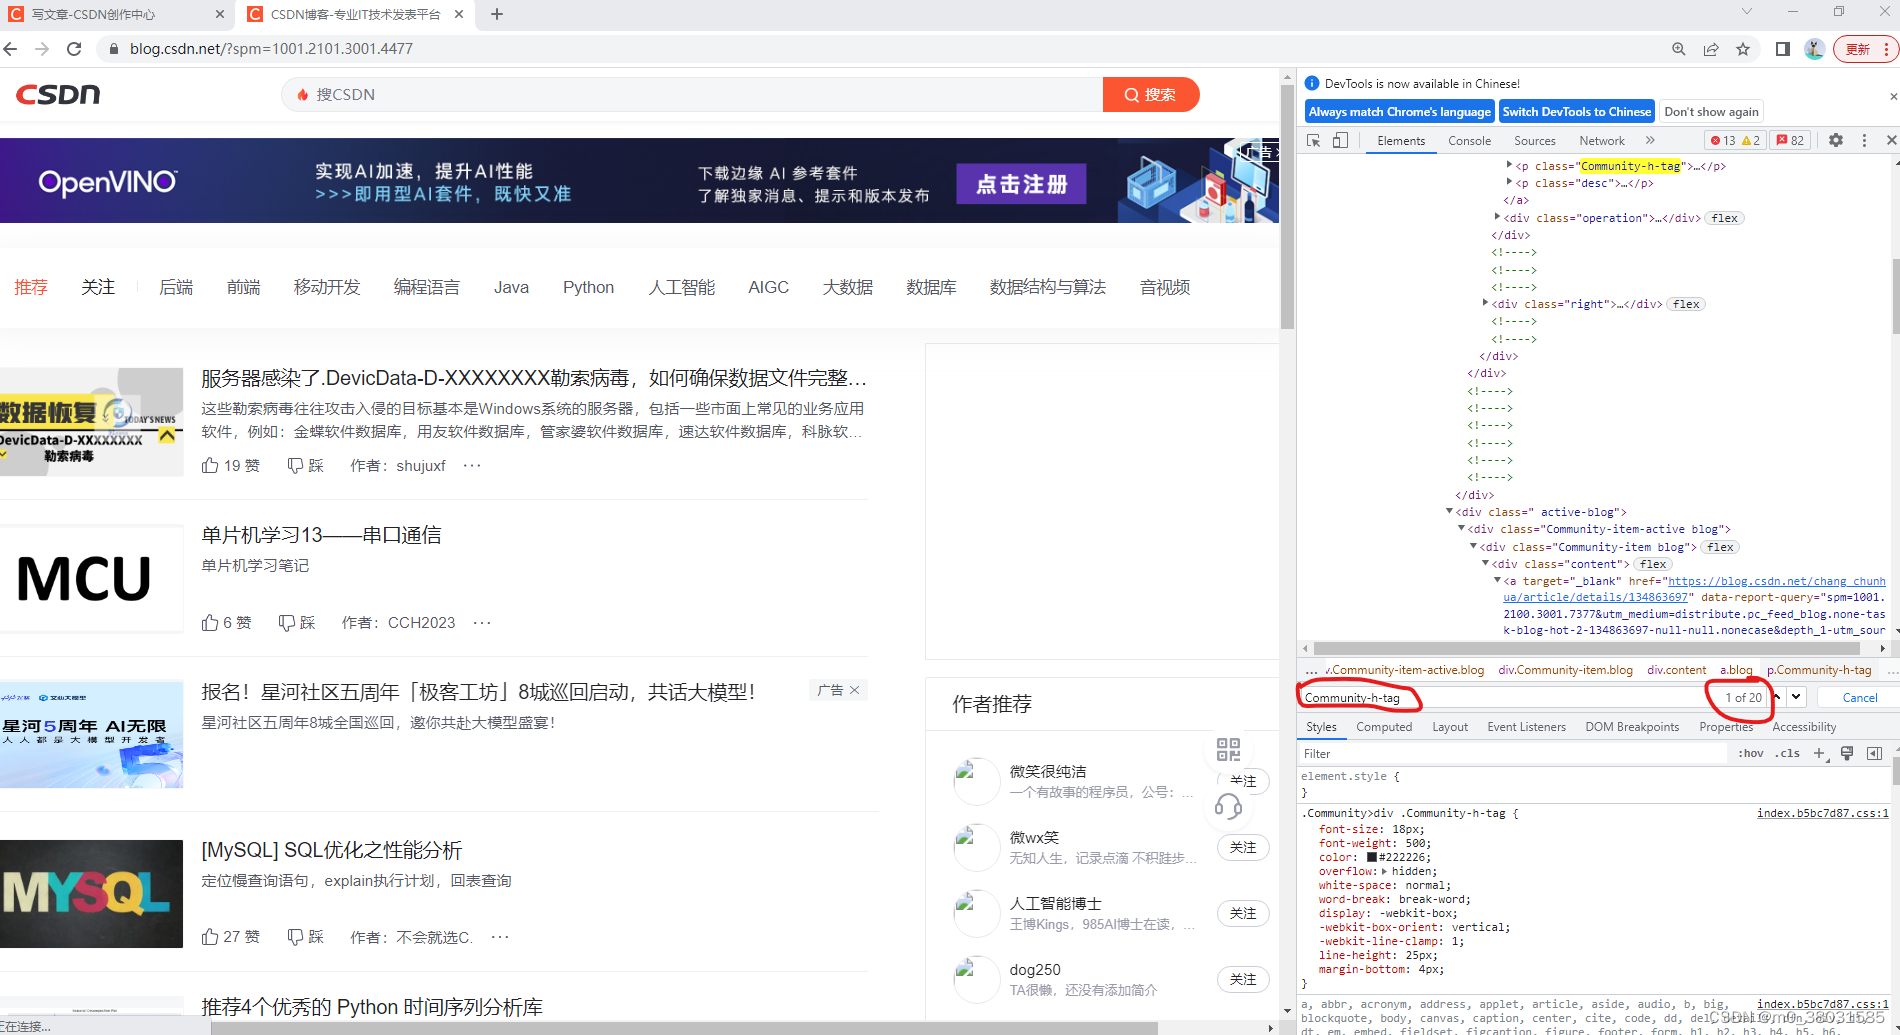This screenshot has height=1035, width=1900.
Task: Select the Python category on CSDN
Action: tap(588, 287)
